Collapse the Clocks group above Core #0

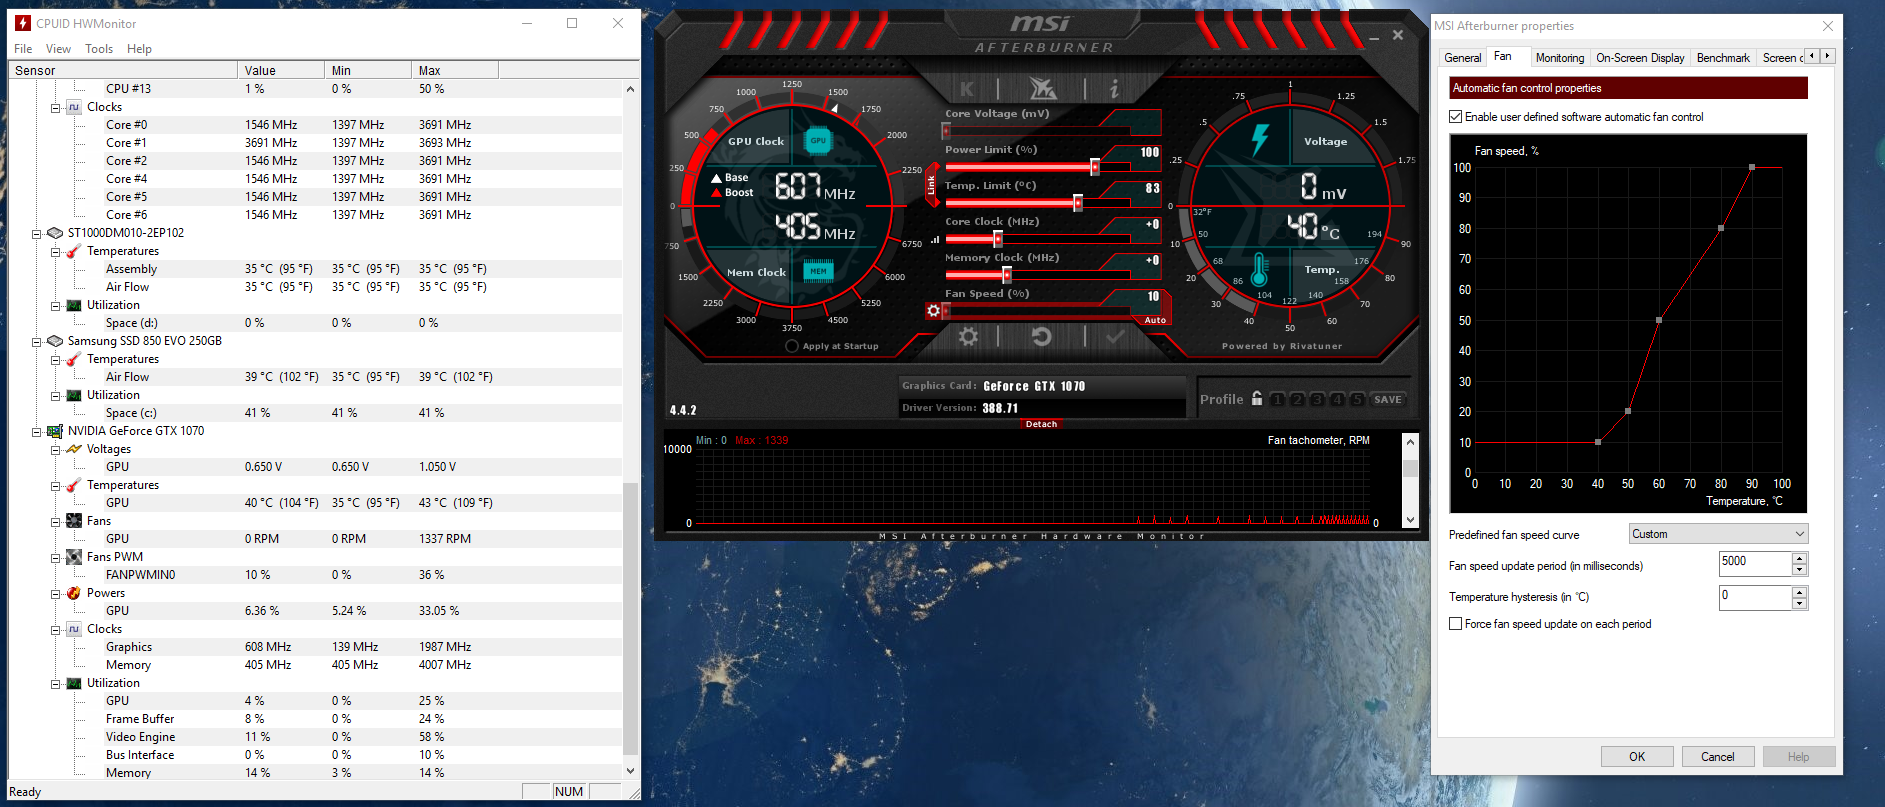click(56, 108)
